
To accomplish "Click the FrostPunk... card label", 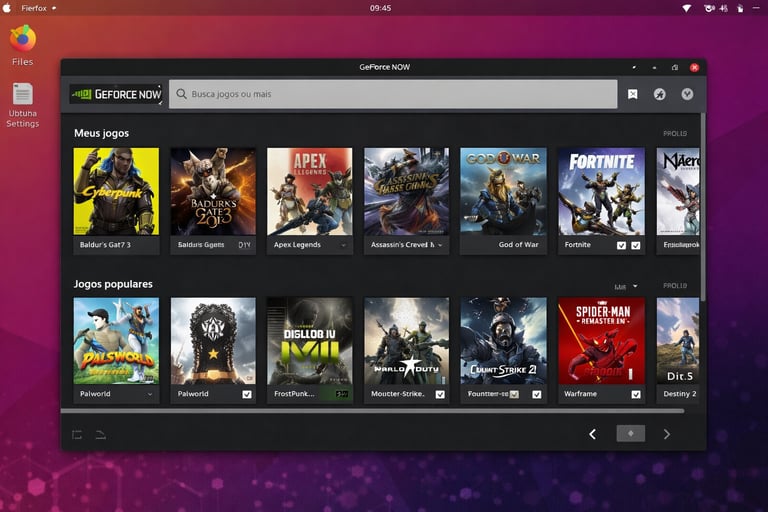I will (294, 394).
